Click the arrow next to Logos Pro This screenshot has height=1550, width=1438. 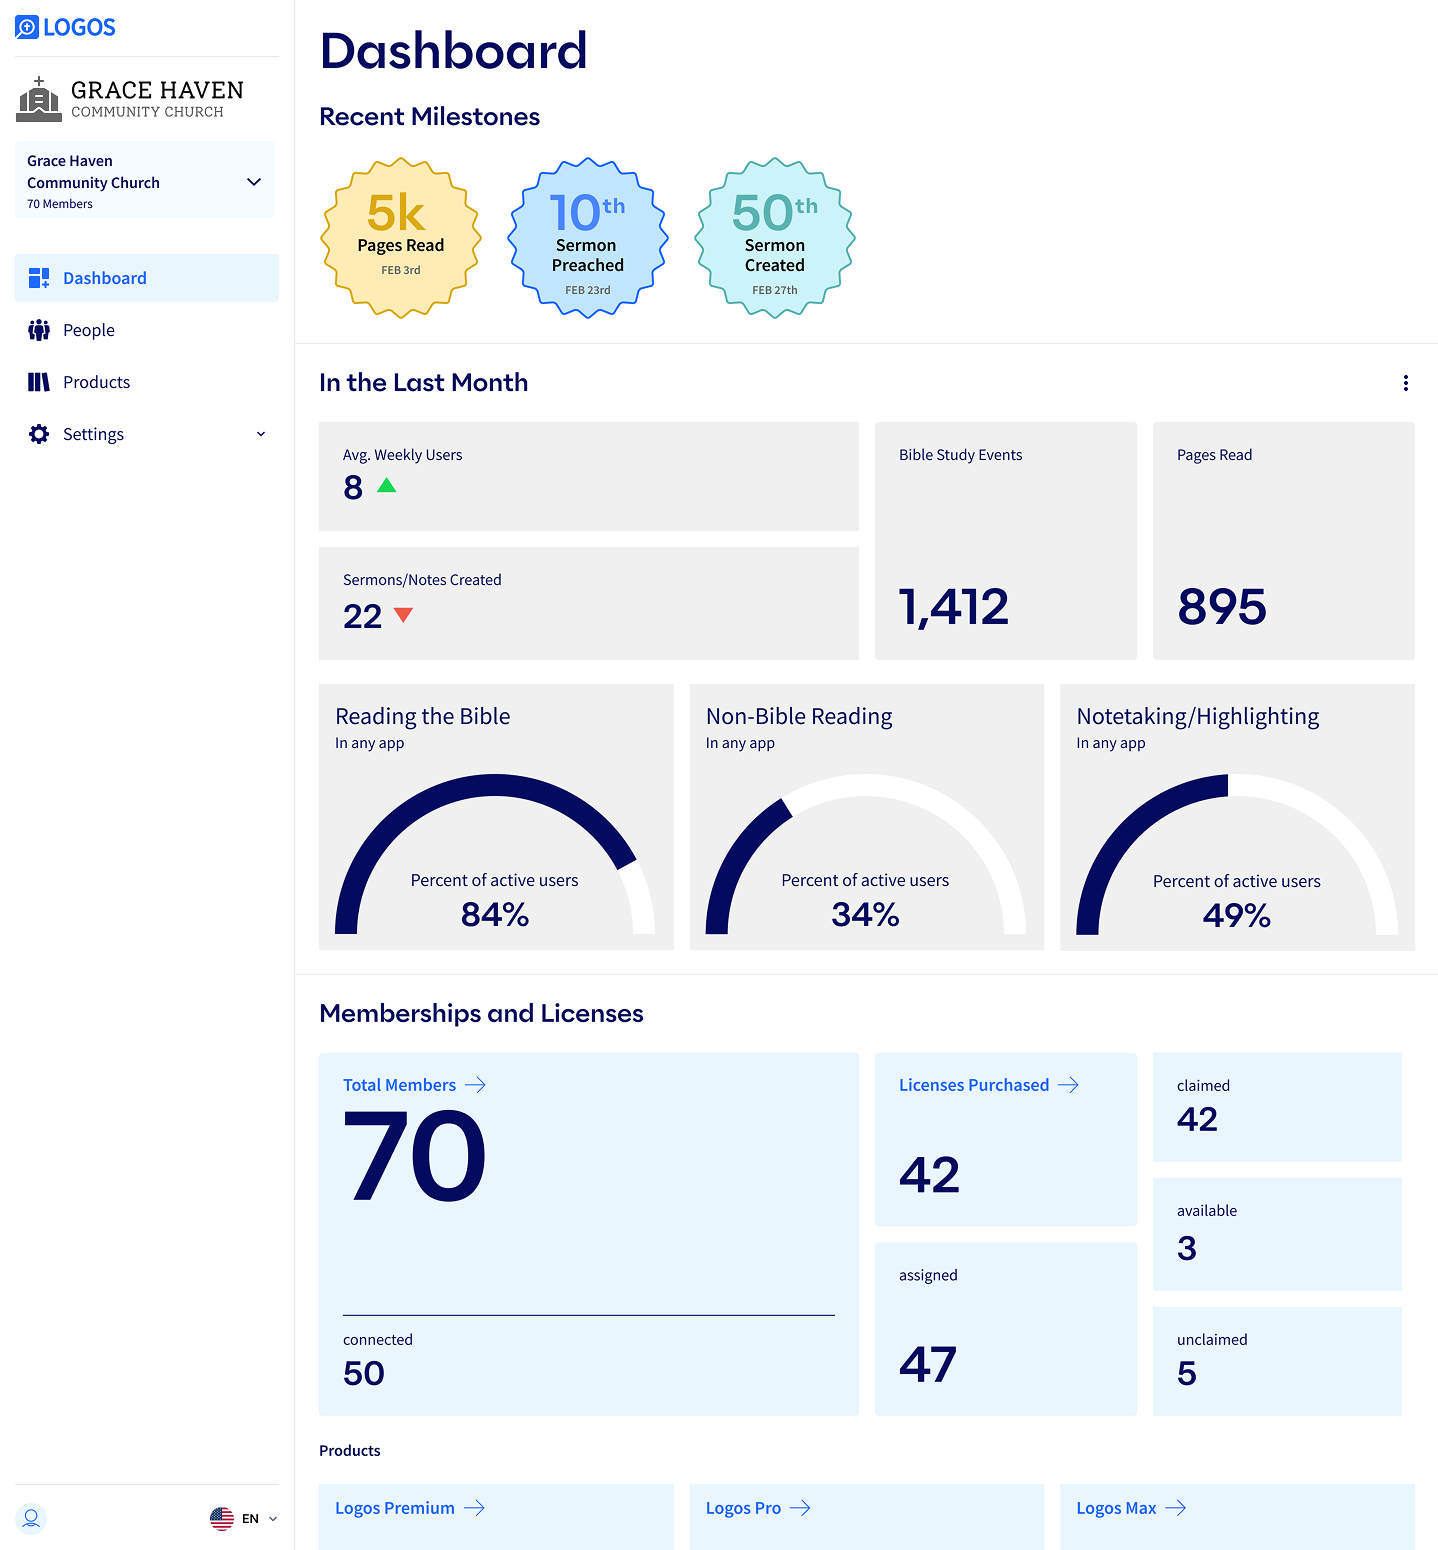point(800,1508)
